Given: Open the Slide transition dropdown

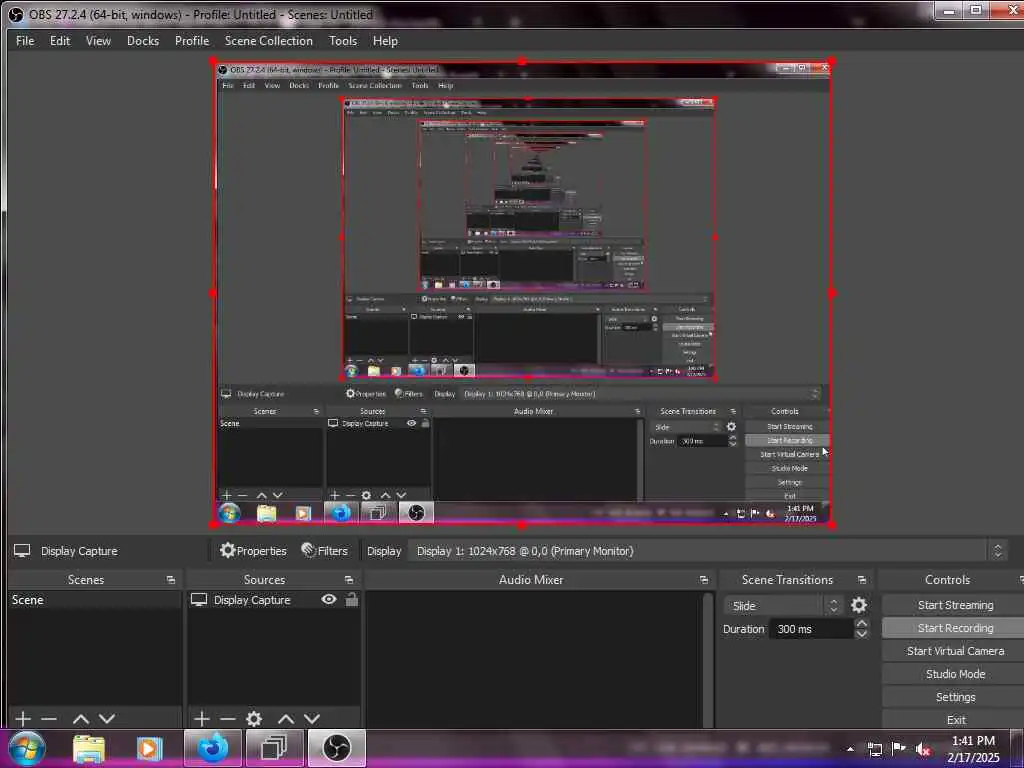Looking at the screenshot, I should coord(783,605).
